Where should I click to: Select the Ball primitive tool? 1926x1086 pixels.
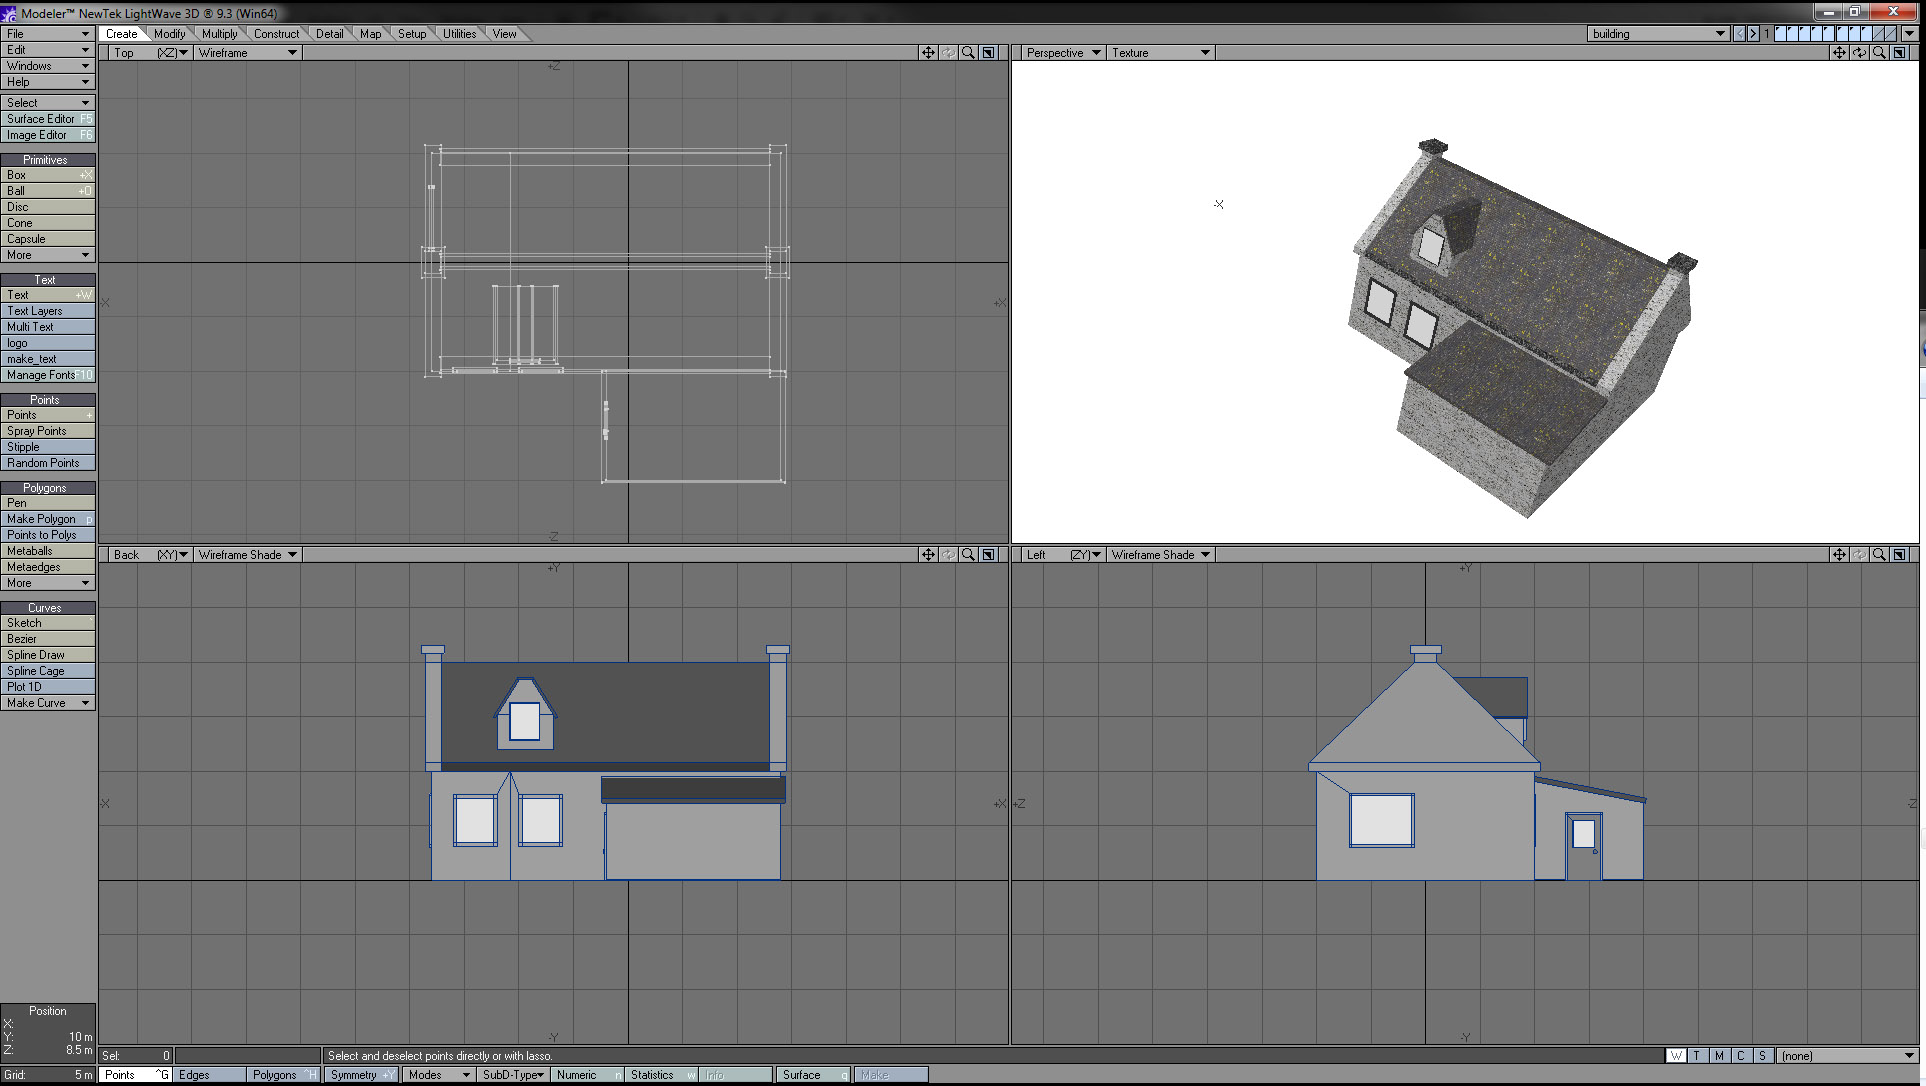(x=48, y=191)
